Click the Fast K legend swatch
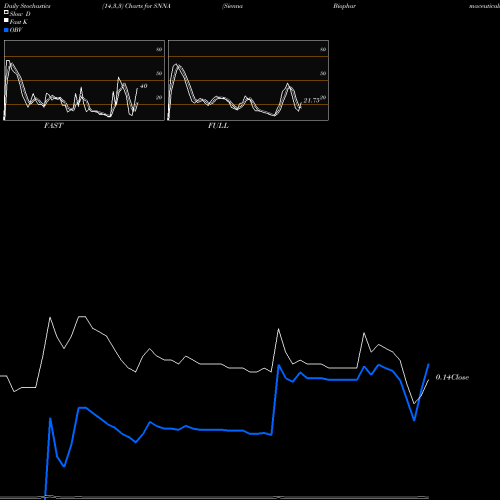Screen dimensions: 500x500 6,20
